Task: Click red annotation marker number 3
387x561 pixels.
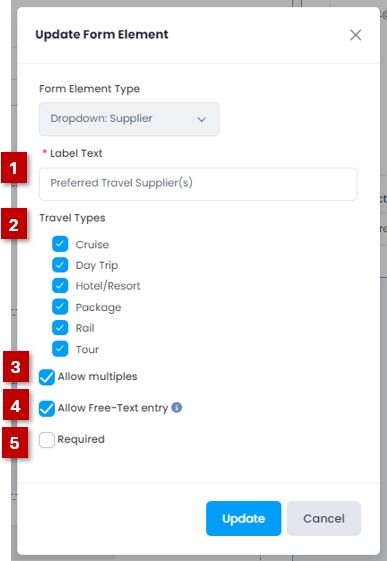Action: (x=16, y=366)
